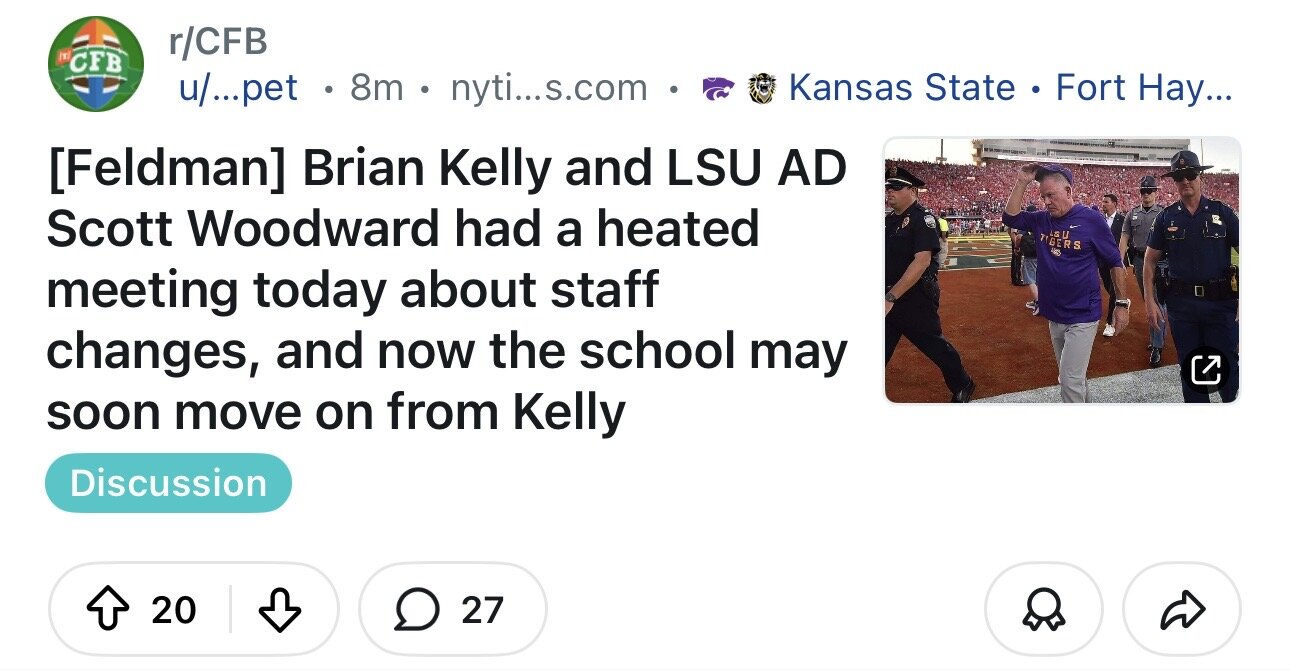Image resolution: width=1290 pixels, height=670 pixels.
Task: Click the Fort Hays tiger flair logo
Action: (762, 89)
